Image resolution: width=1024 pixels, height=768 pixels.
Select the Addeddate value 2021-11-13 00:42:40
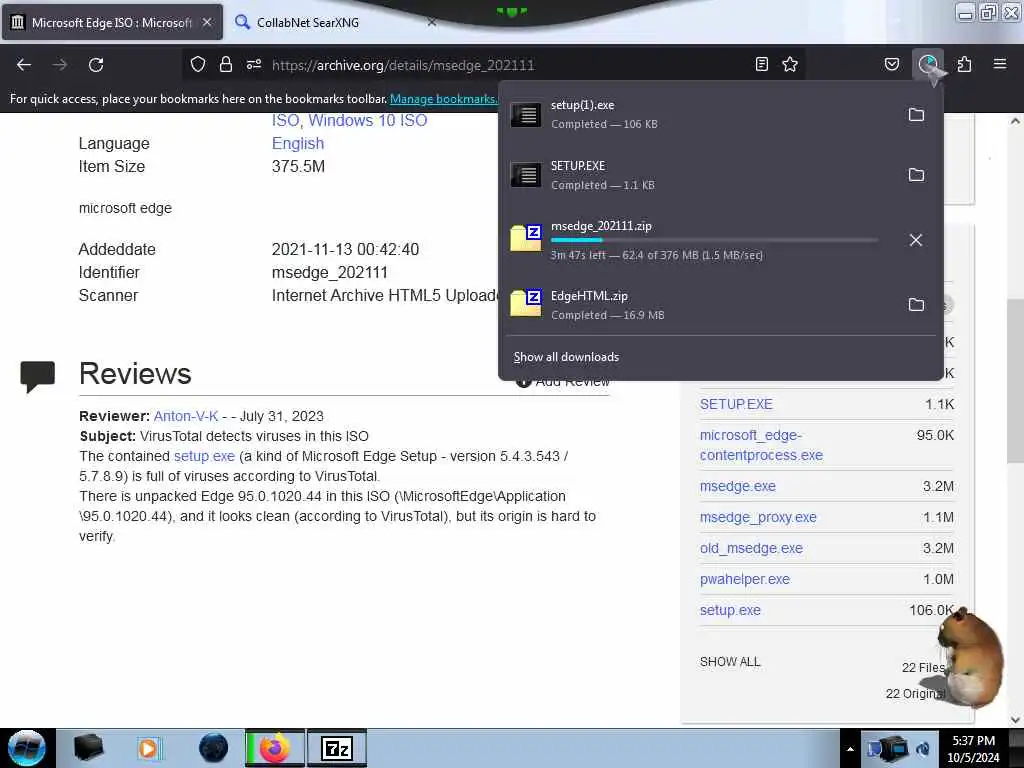tap(345, 249)
